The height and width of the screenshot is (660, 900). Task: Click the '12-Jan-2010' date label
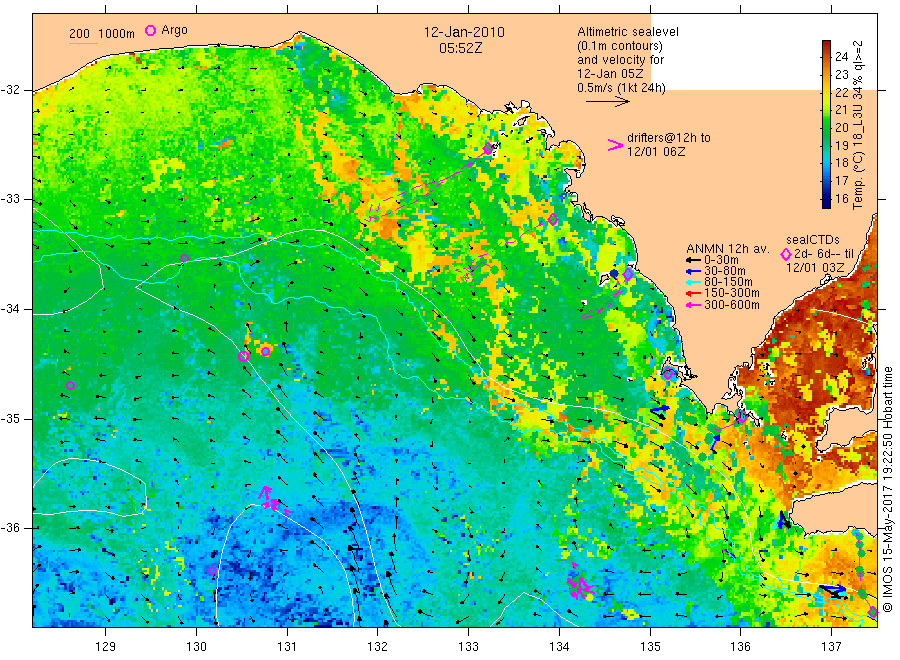click(464, 32)
